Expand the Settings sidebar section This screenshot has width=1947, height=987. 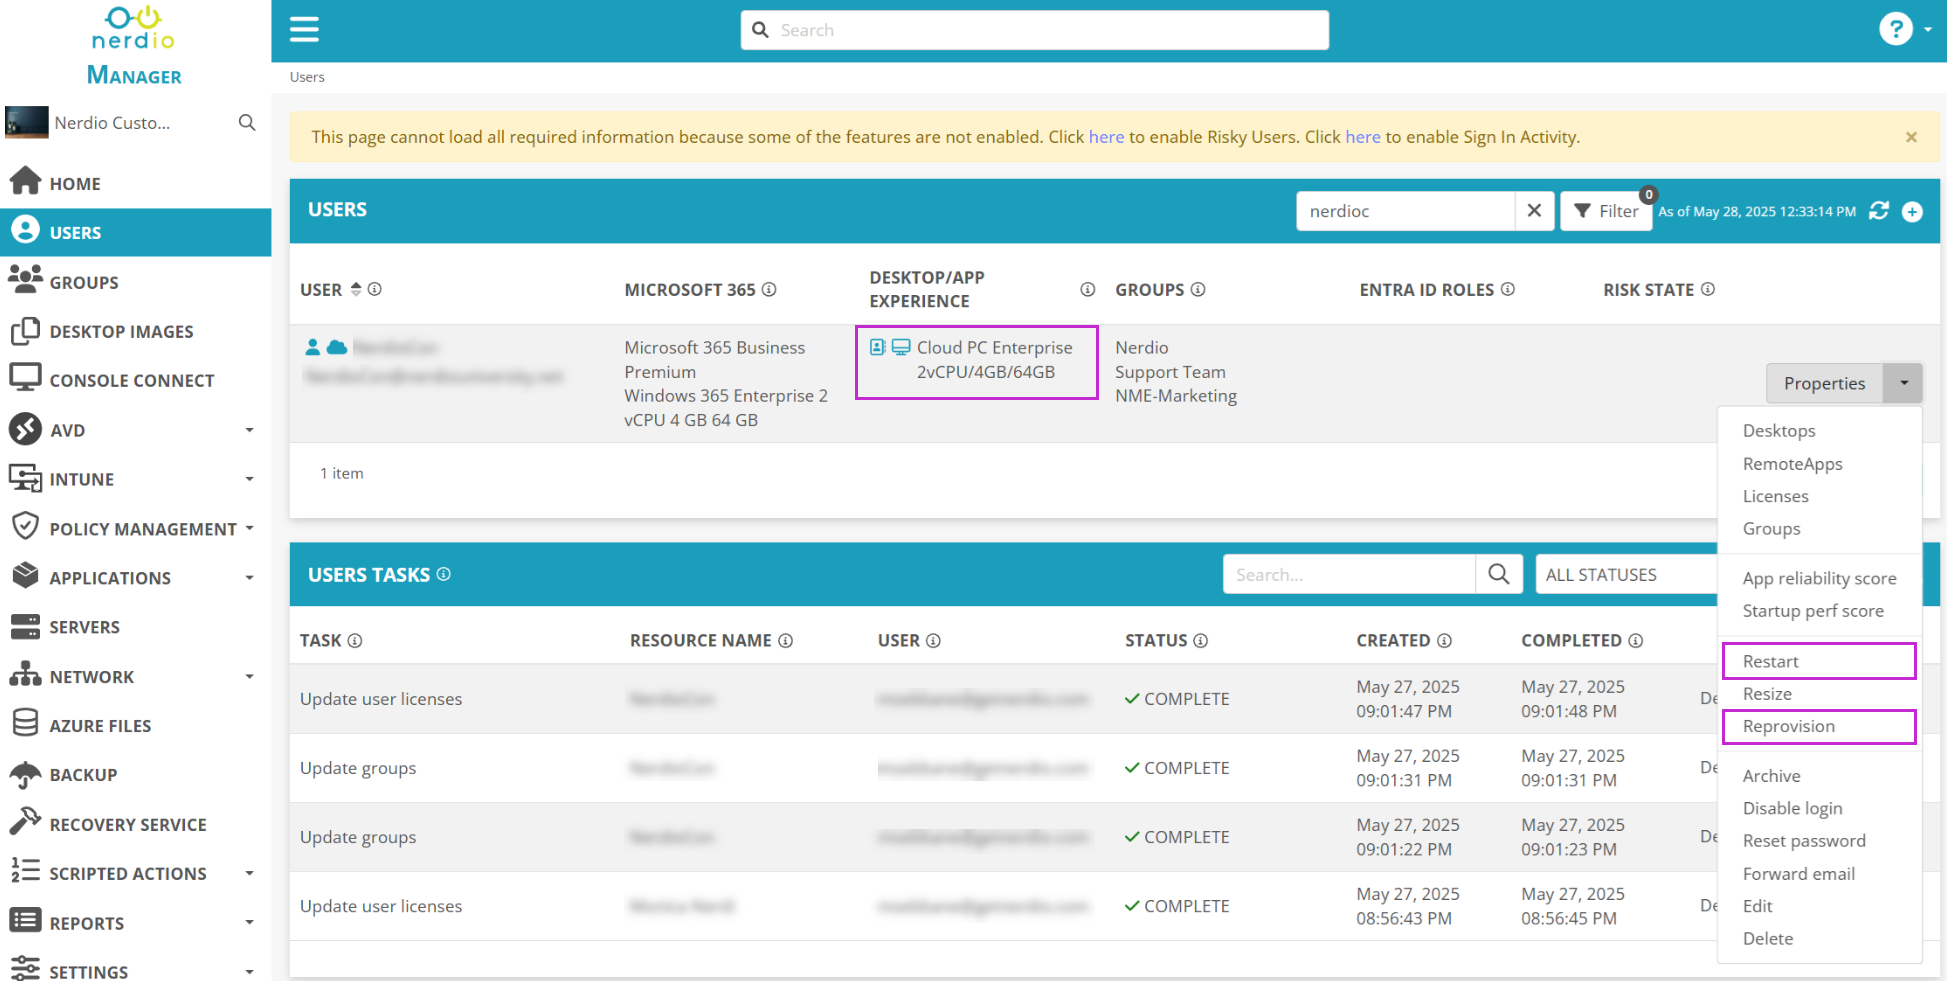coord(249,971)
